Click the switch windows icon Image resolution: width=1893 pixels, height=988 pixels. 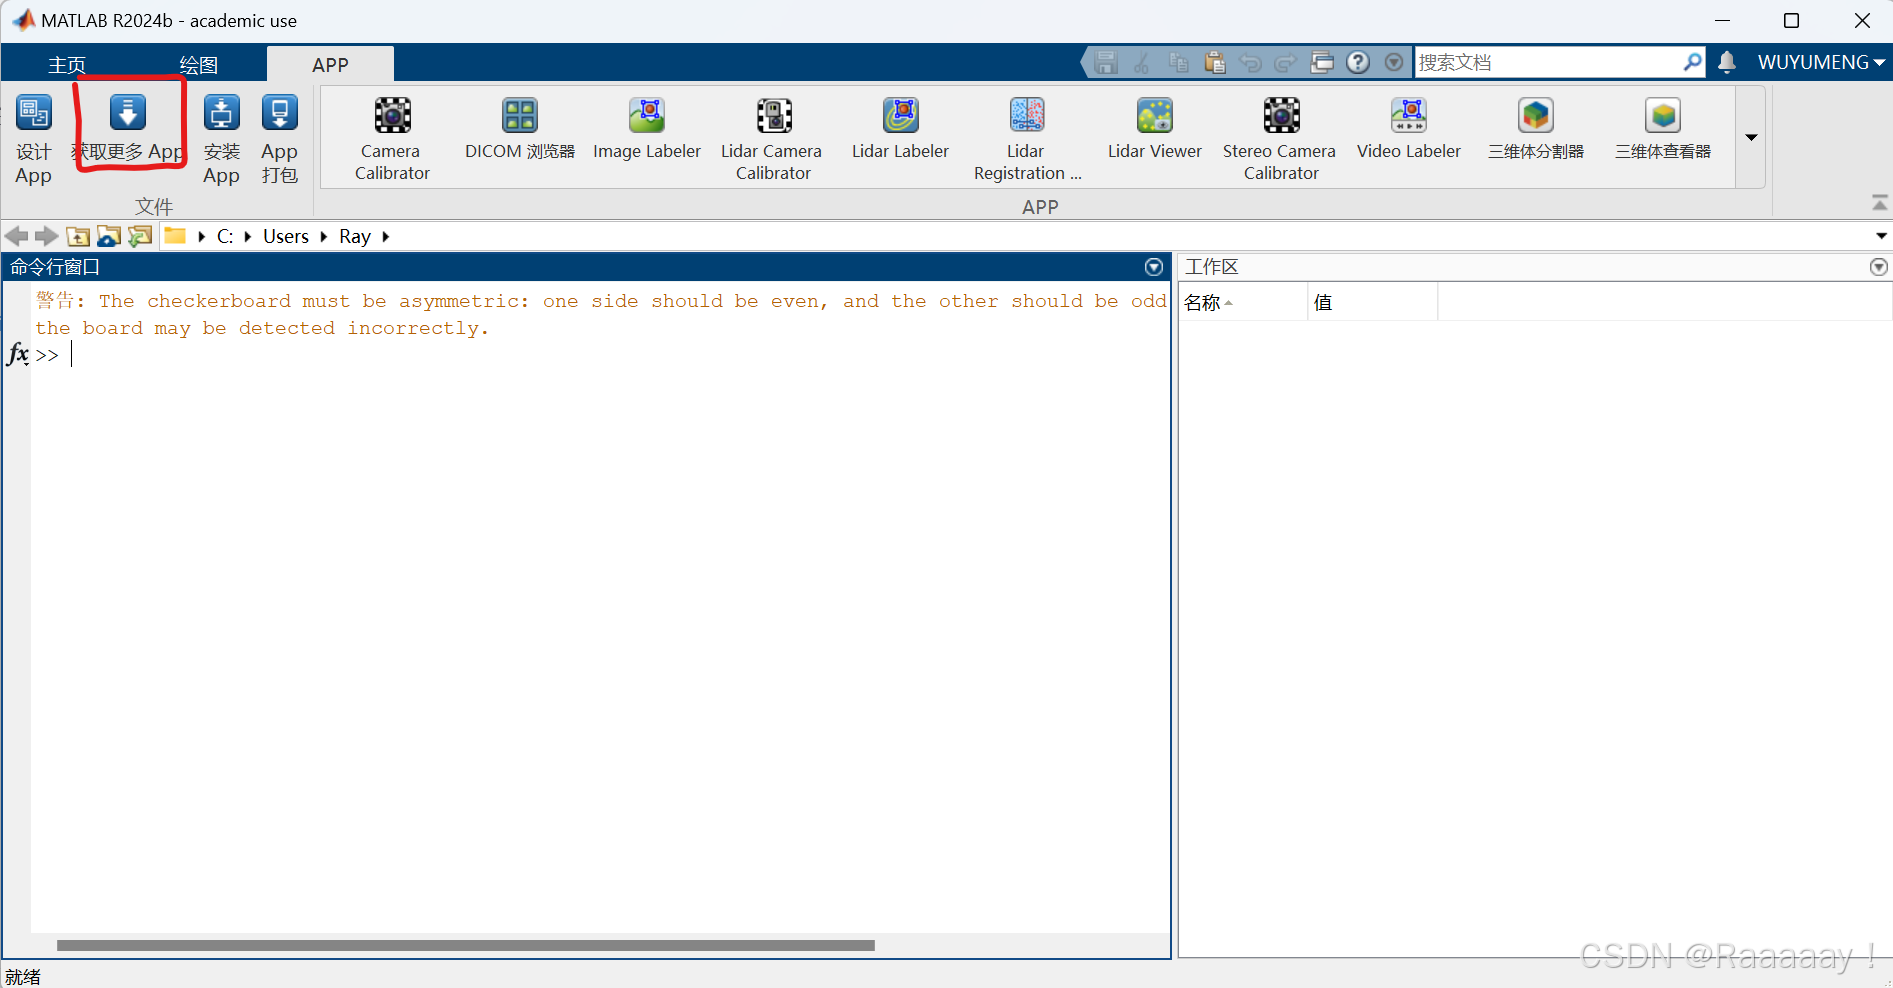[1322, 62]
